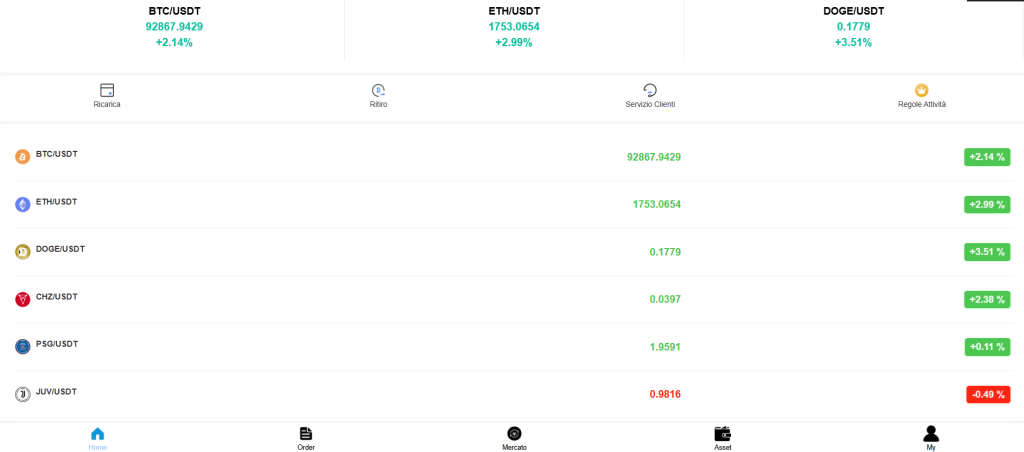This screenshot has height=452, width=1024.
Task: Select the ETH/USDT list row name
Action: click(57, 202)
